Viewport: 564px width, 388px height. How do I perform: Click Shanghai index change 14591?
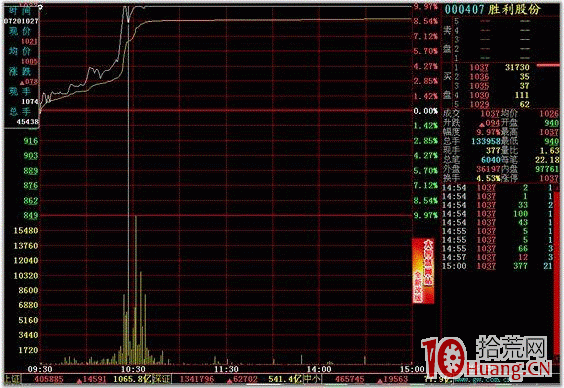(x=92, y=379)
